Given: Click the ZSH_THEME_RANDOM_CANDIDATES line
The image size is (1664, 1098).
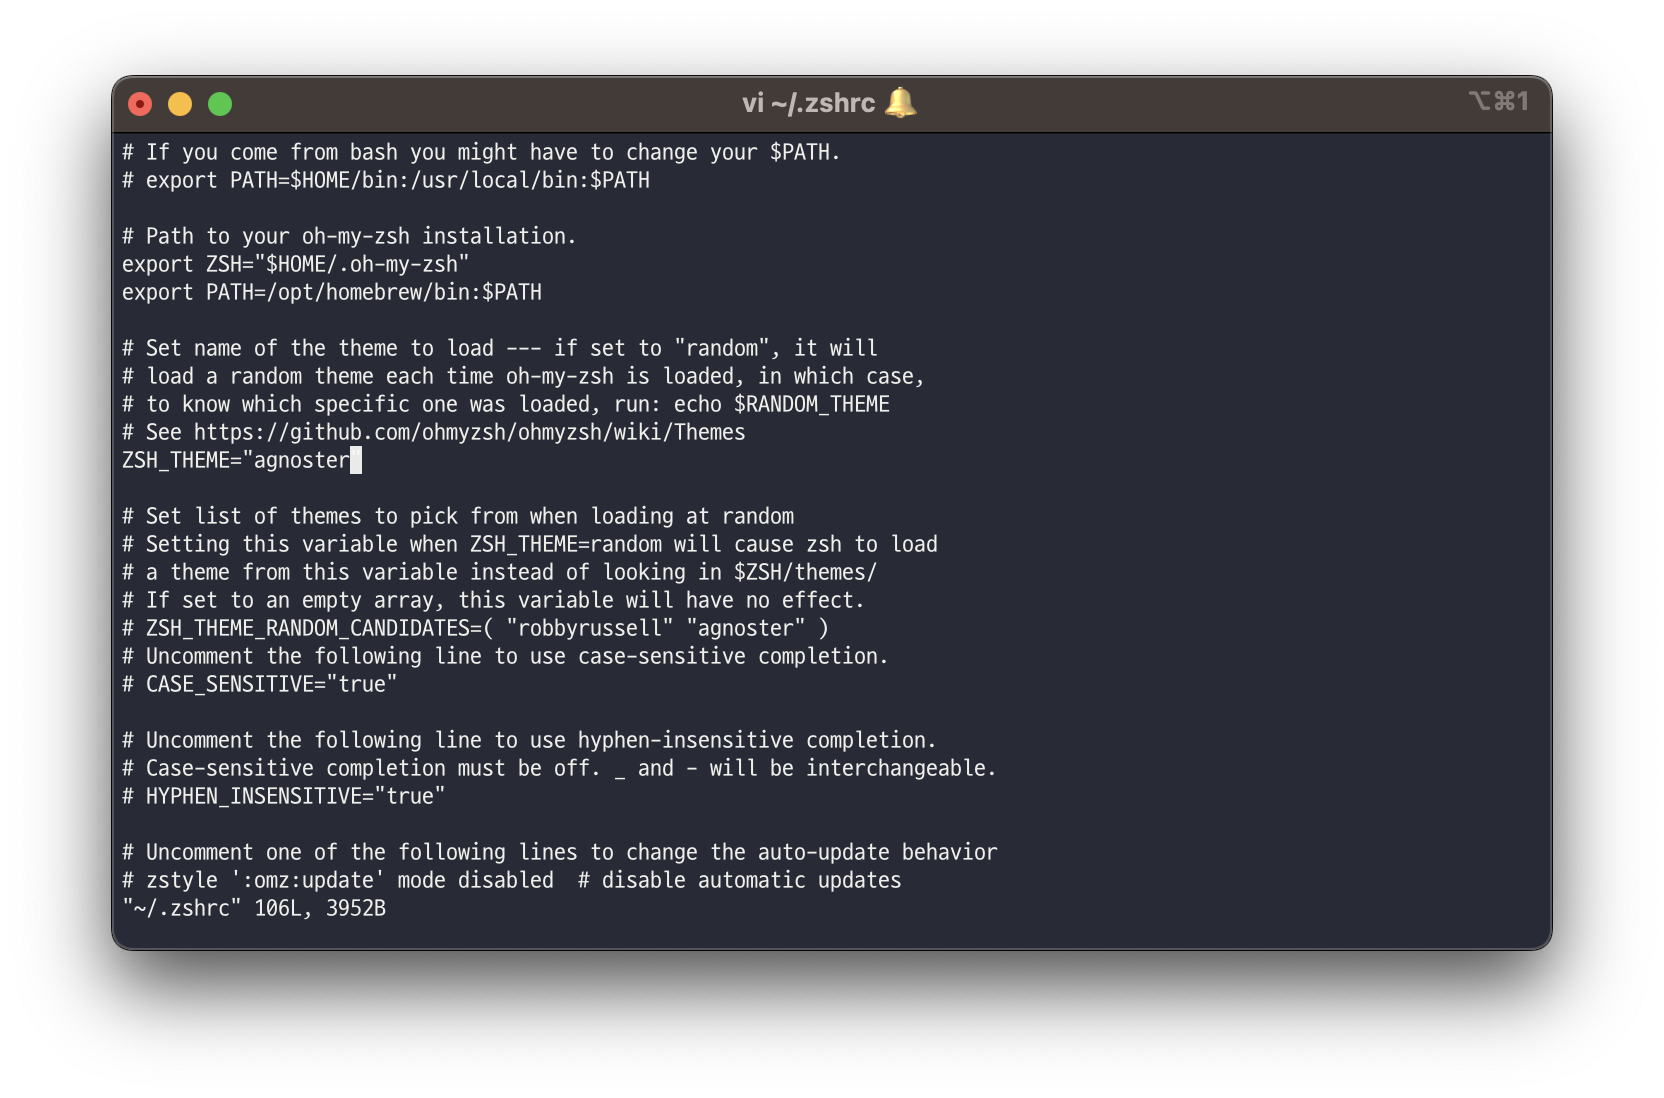Looking at the screenshot, I should [476, 628].
